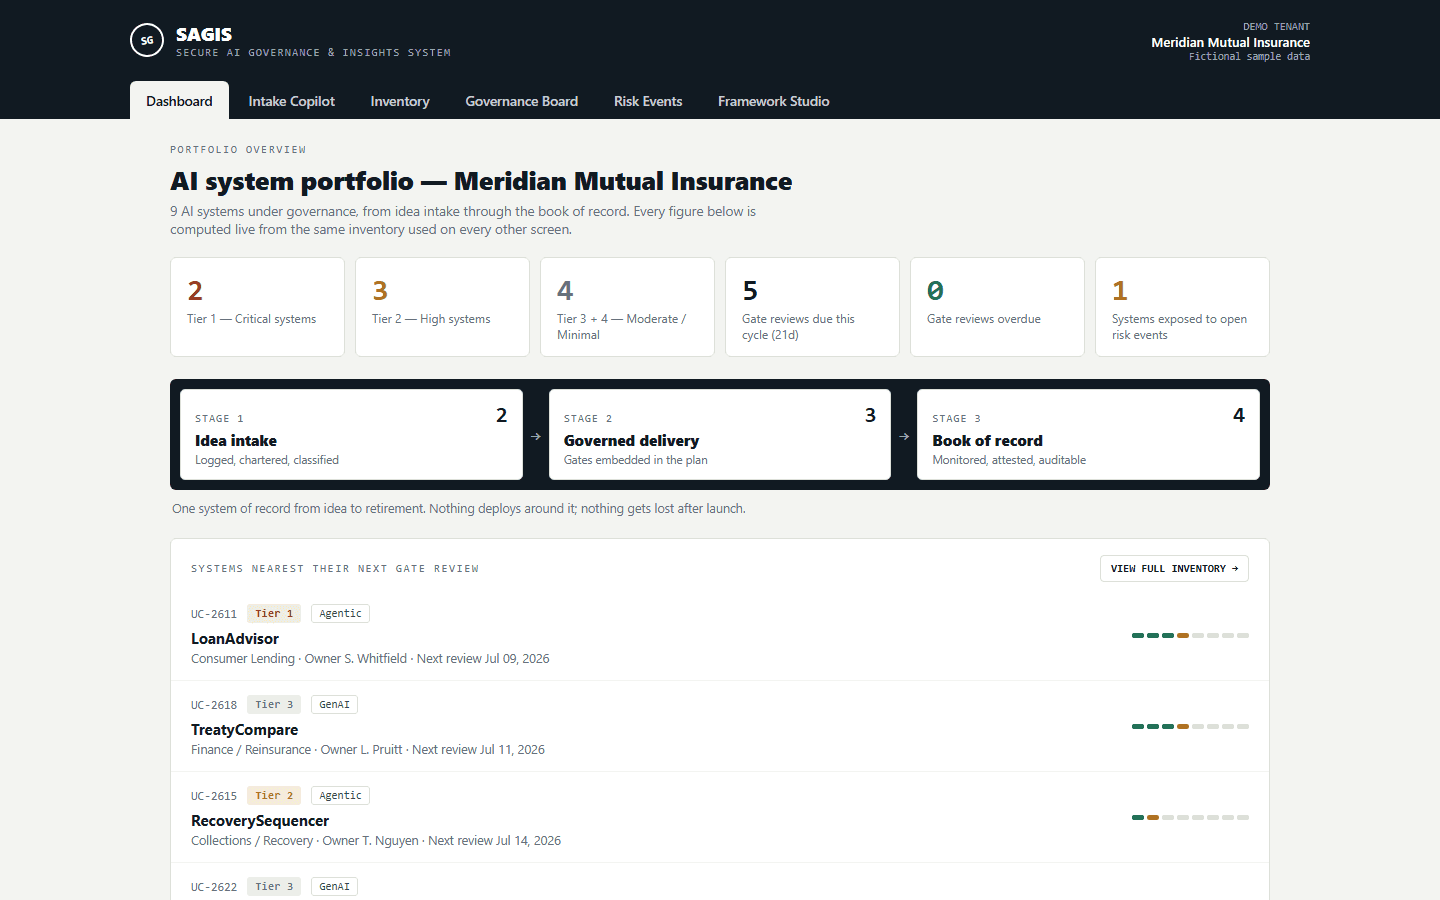Open the Tier 1 Critical systems card
This screenshot has height=900, width=1440.
[257, 307]
